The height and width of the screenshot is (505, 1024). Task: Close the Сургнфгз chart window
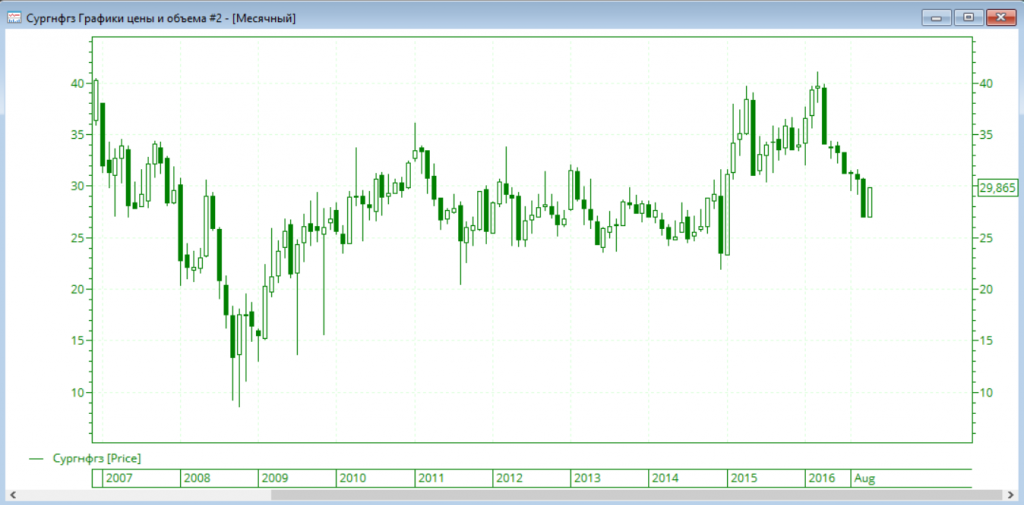[1000, 17]
